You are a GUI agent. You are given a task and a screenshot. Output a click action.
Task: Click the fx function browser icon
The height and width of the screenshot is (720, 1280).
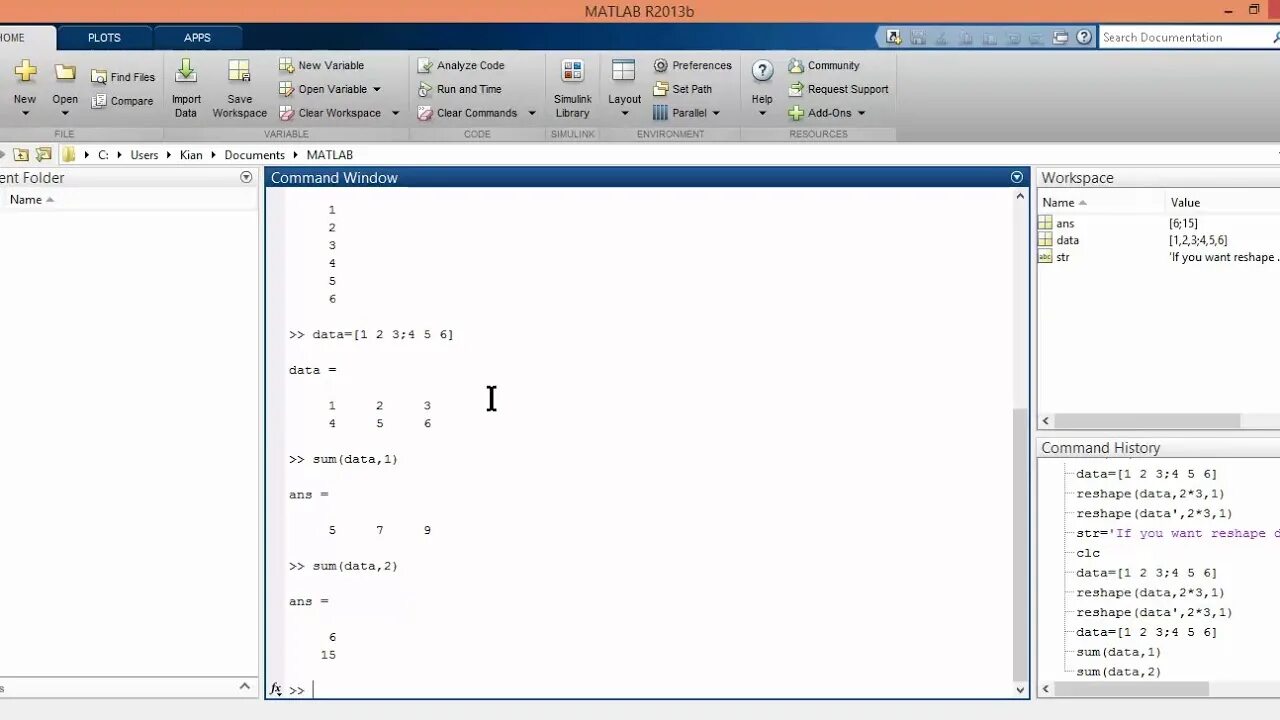click(276, 689)
